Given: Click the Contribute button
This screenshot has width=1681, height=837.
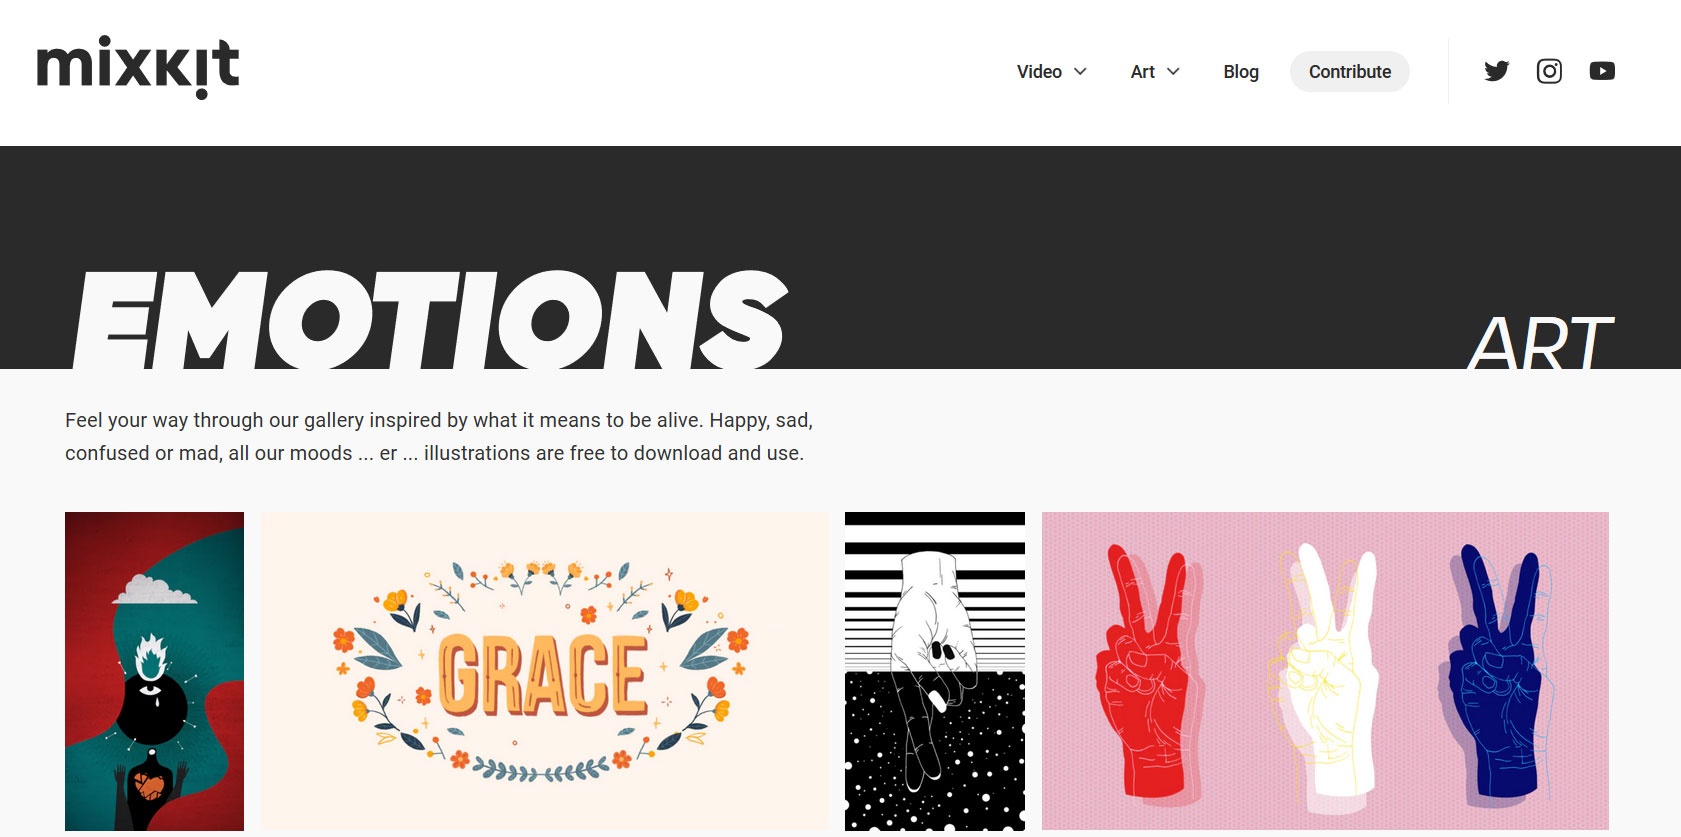Looking at the screenshot, I should pyautogui.click(x=1350, y=72).
